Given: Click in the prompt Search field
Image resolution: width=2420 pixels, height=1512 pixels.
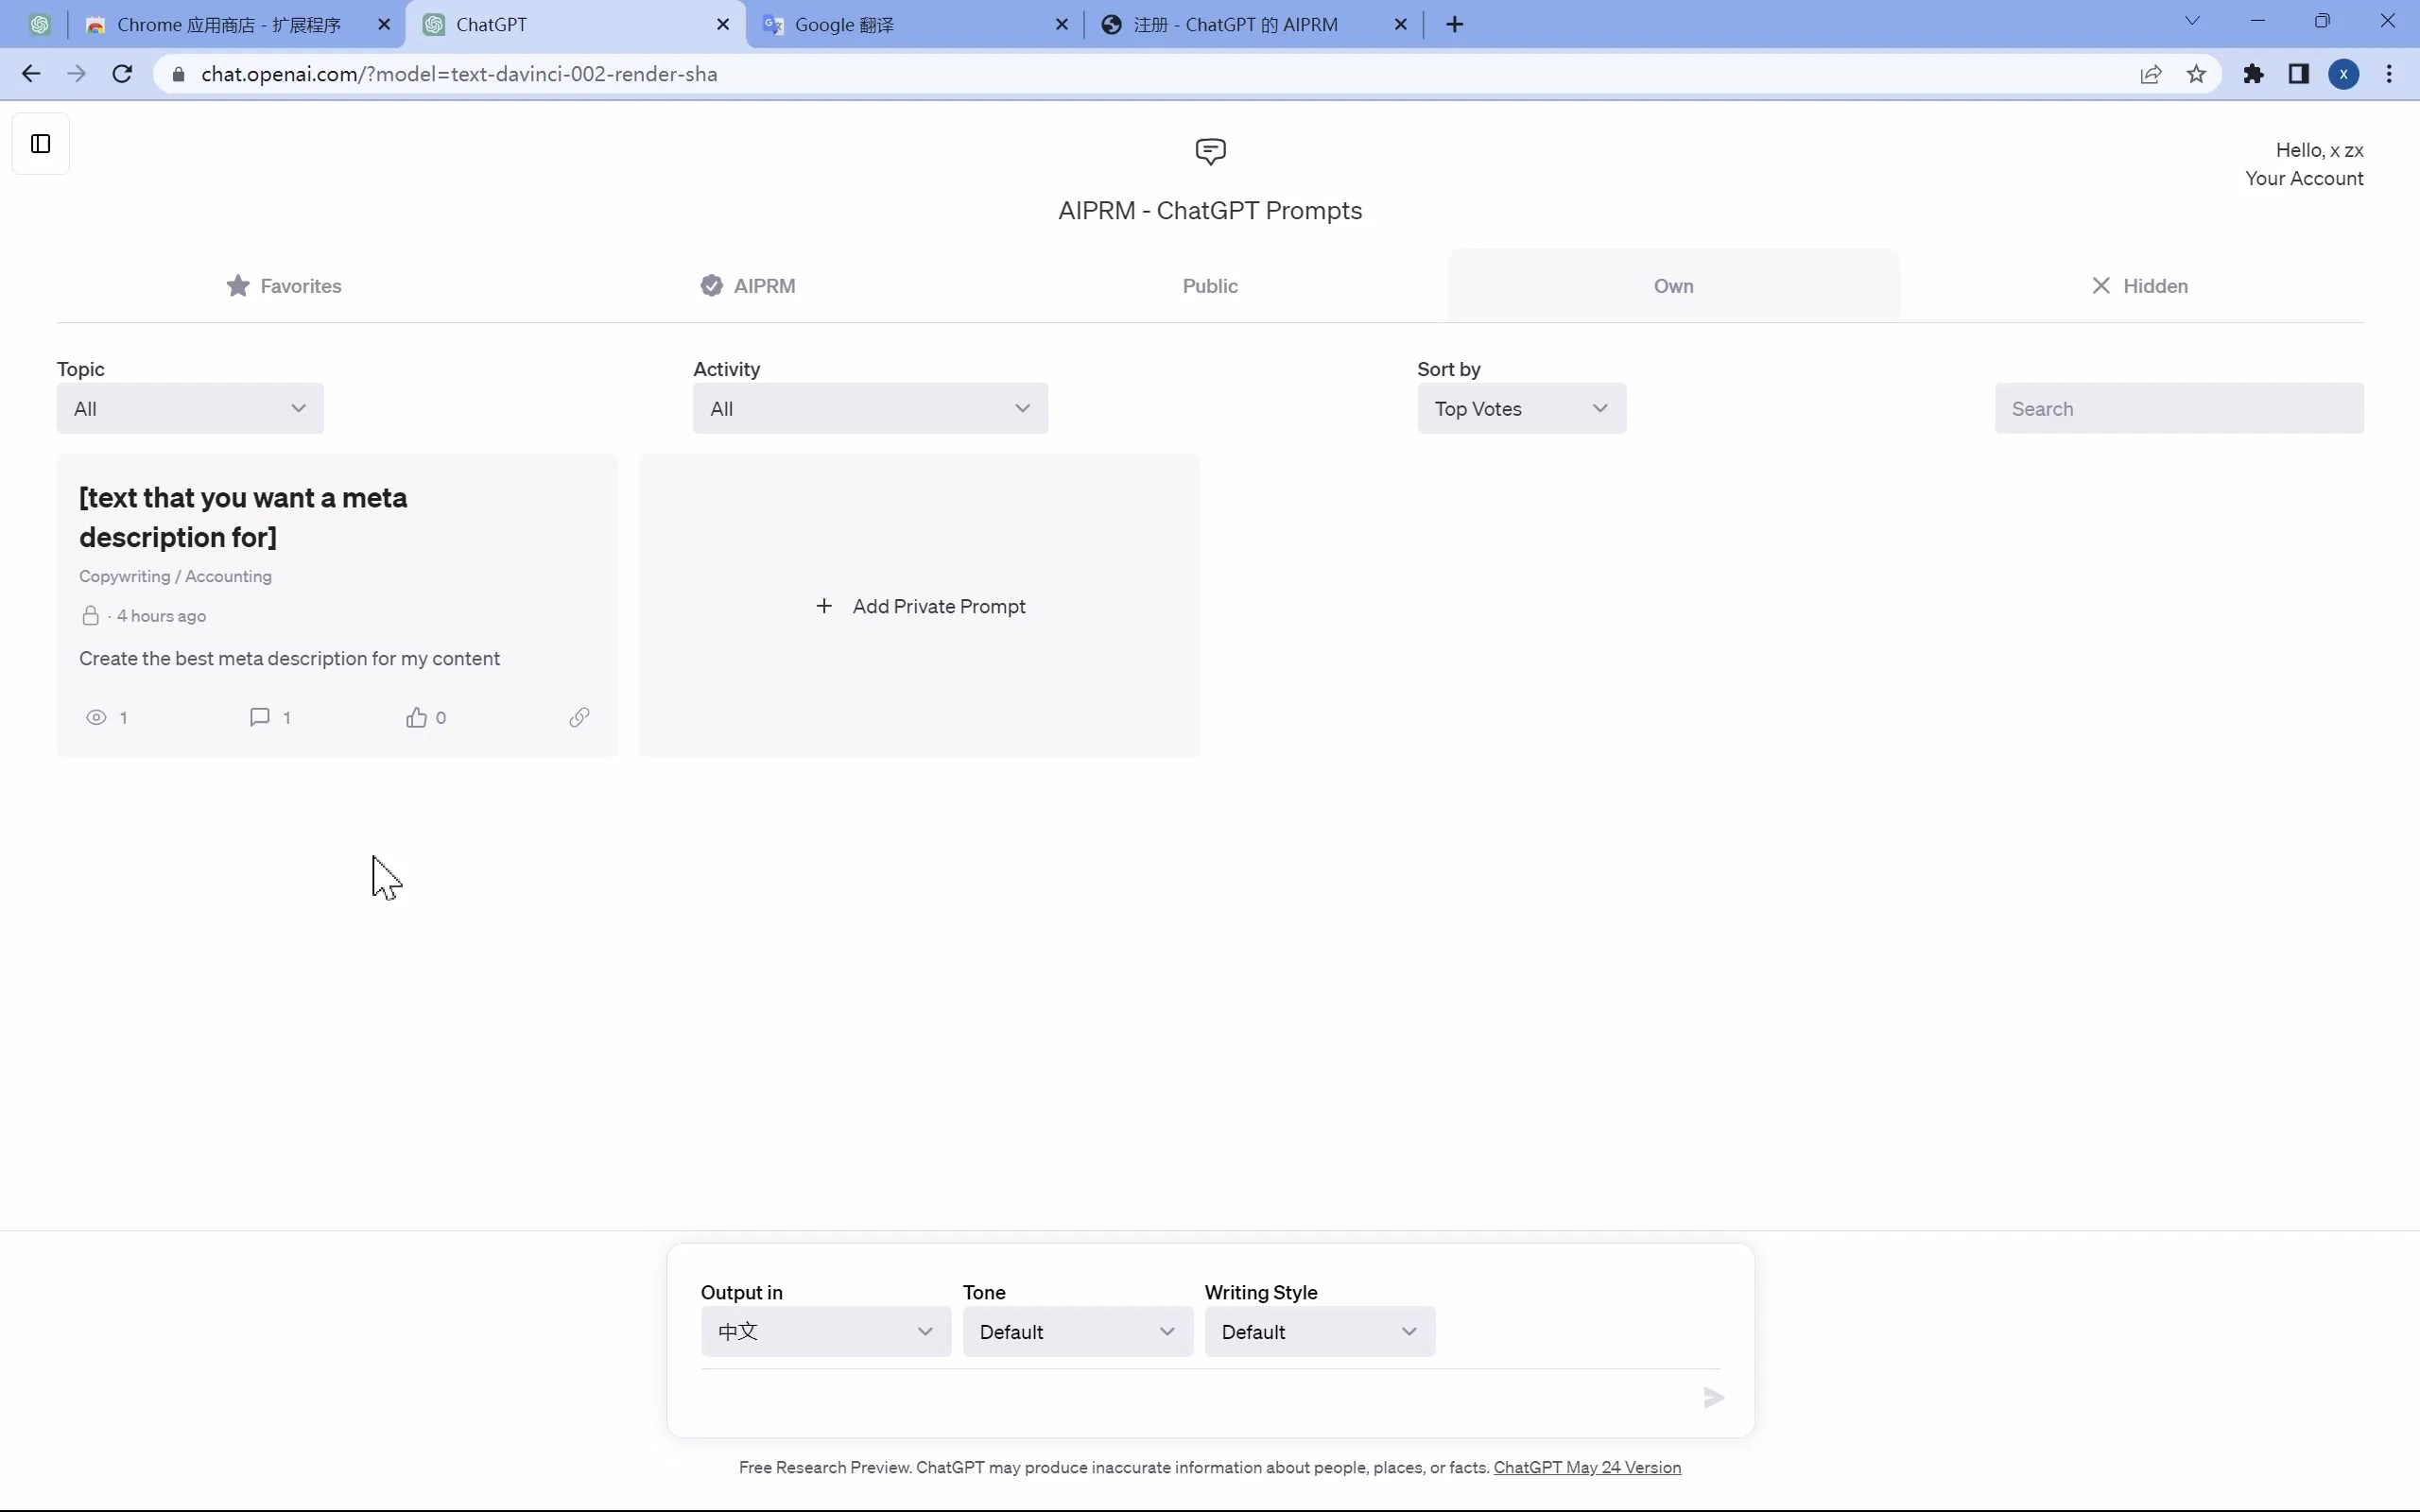Looking at the screenshot, I should [2179, 408].
